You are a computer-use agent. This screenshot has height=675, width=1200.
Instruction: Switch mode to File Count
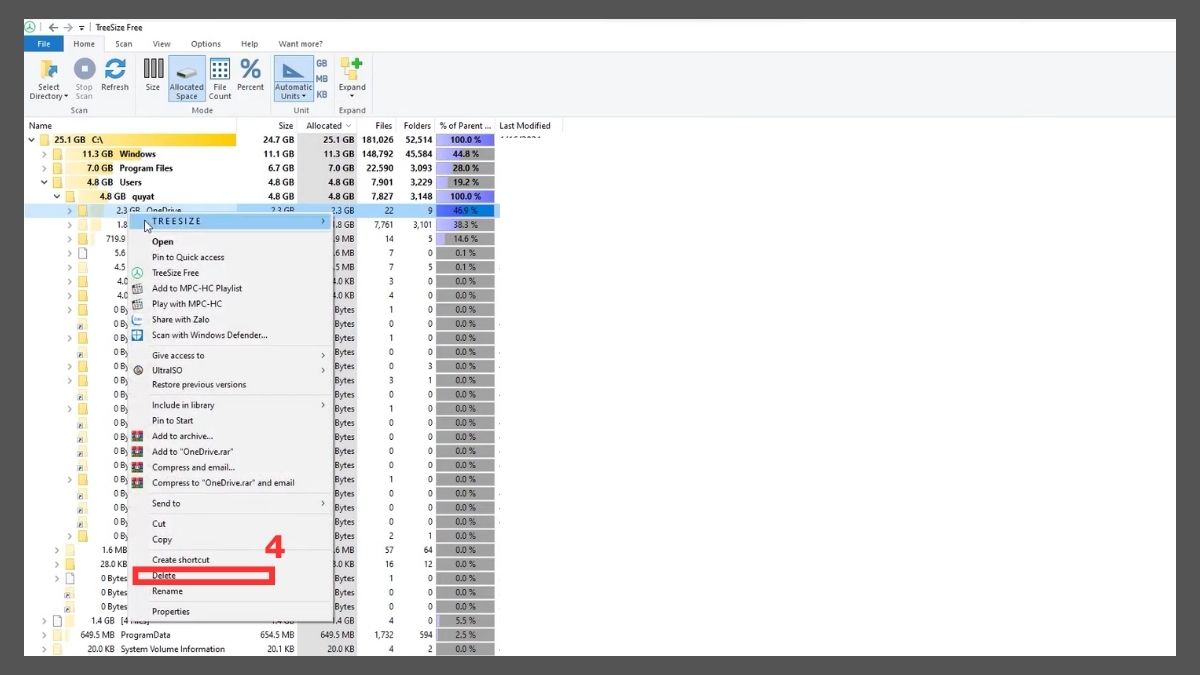coord(220,79)
